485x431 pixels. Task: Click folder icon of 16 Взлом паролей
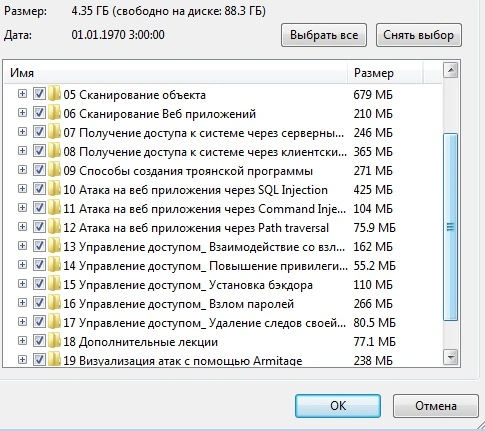(x=54, y=303)
